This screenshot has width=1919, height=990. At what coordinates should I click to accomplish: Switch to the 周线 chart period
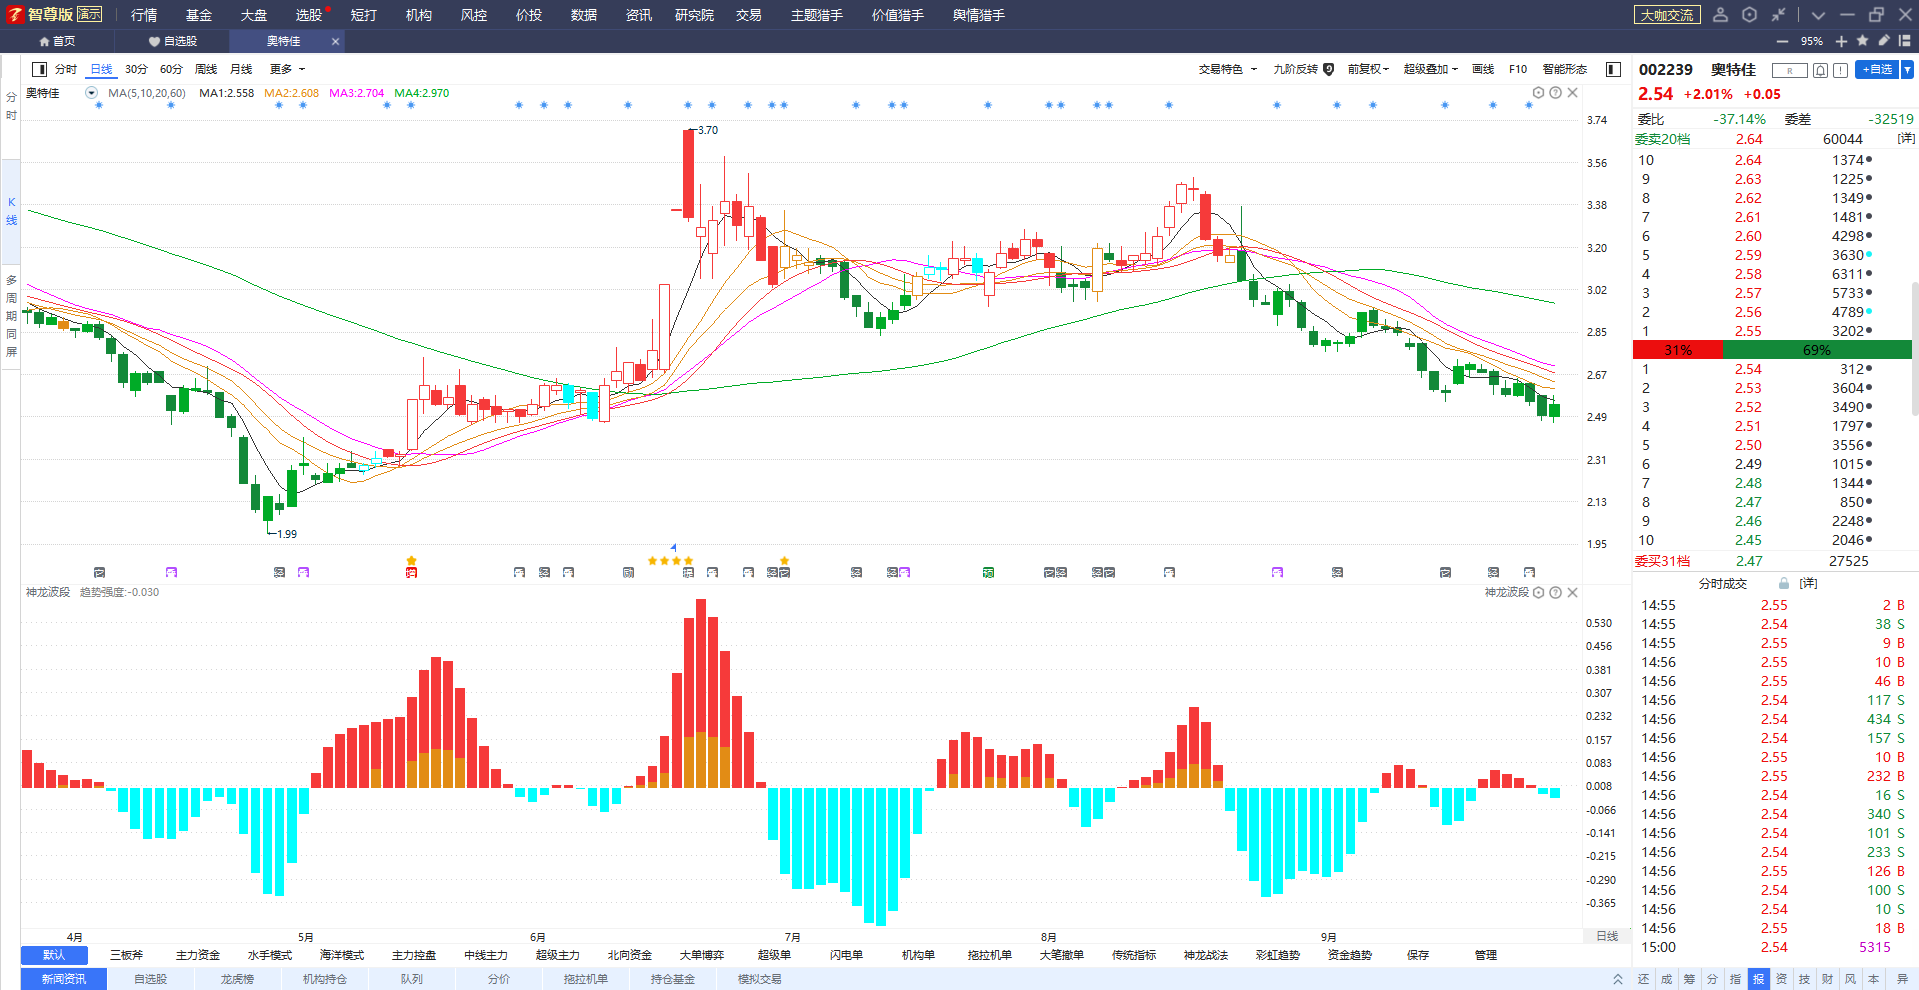(206, 69)
